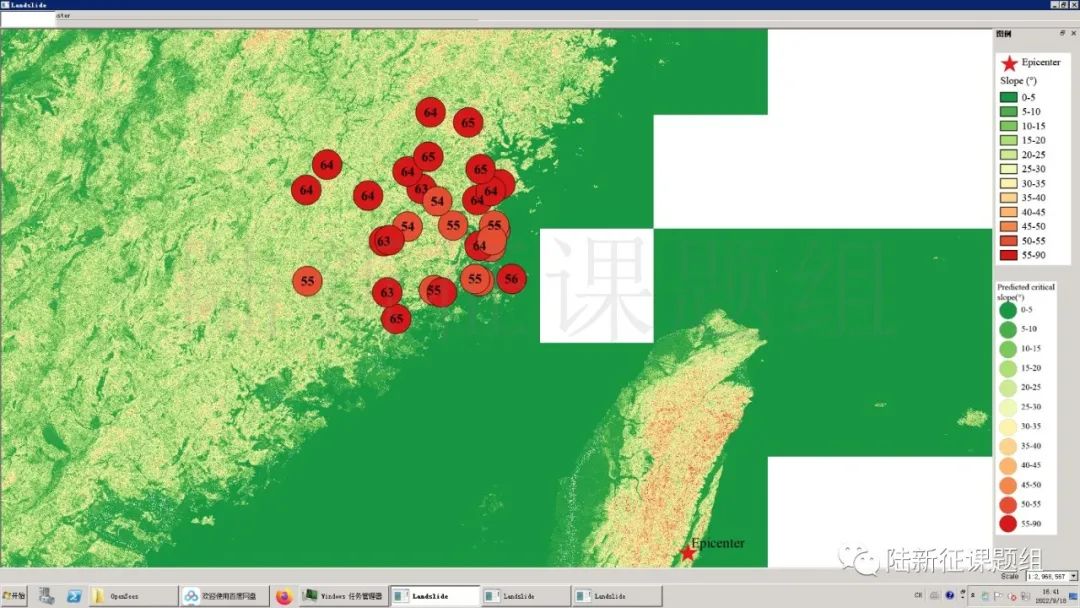Open Windows Task Manager taskbar button
Image resolution: width=1080 pixels, height=608 pixels.
(x=344, y=596)
